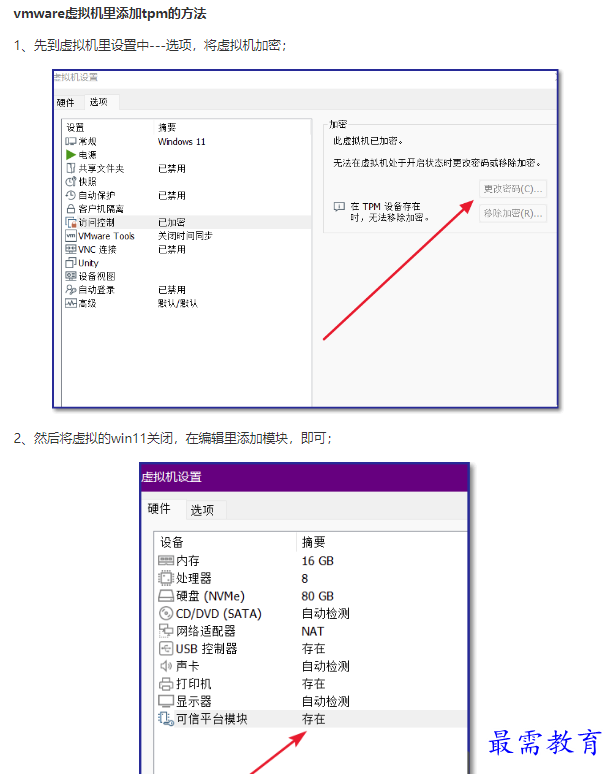Click the 移除加密(R)... button

(x=512, y=213)
